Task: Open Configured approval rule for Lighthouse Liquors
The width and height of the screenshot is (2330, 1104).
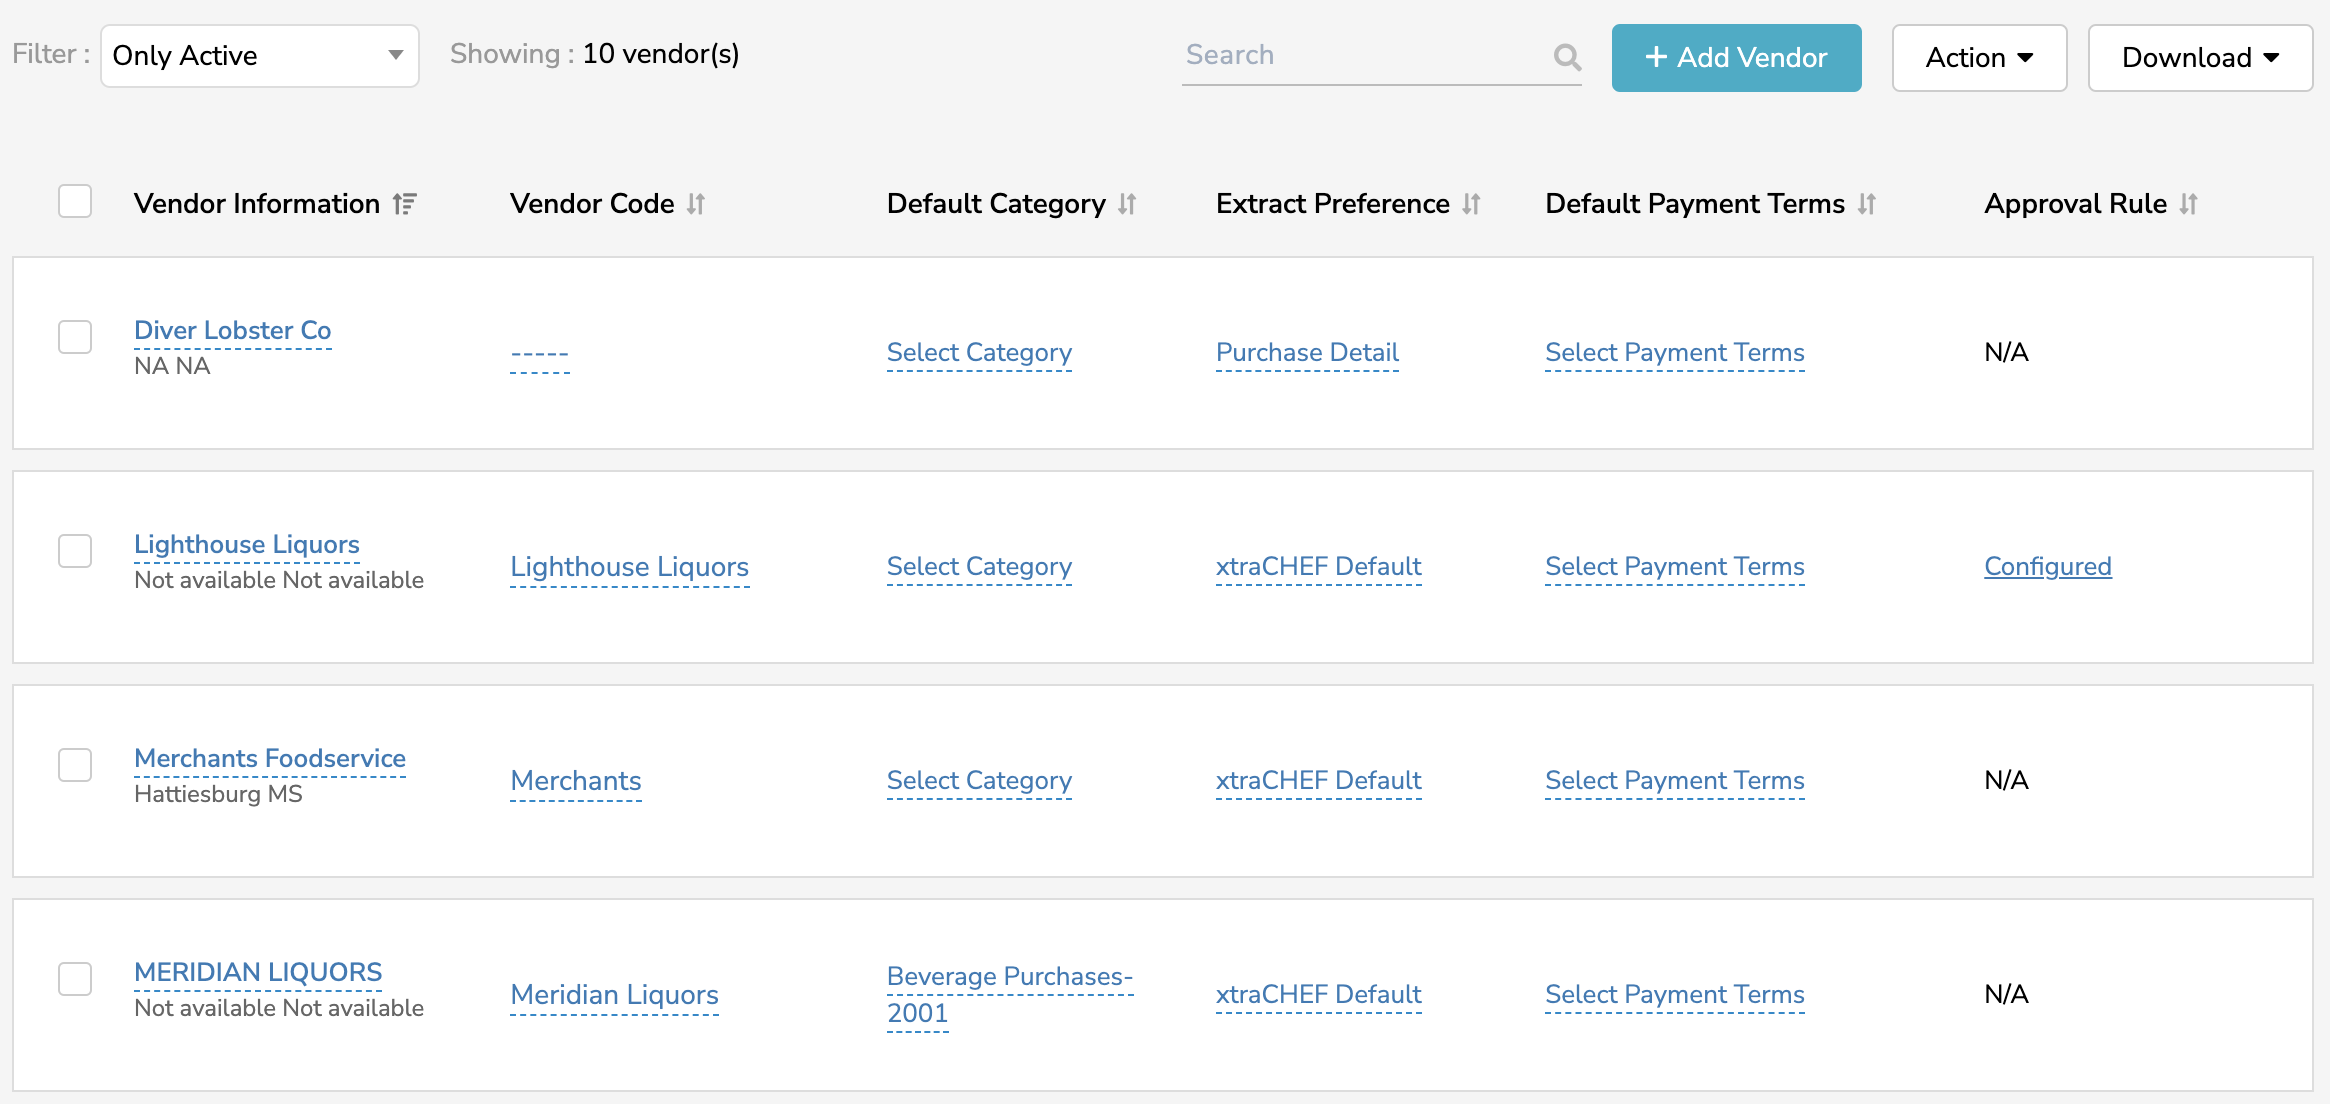Action: (2047, 567)
